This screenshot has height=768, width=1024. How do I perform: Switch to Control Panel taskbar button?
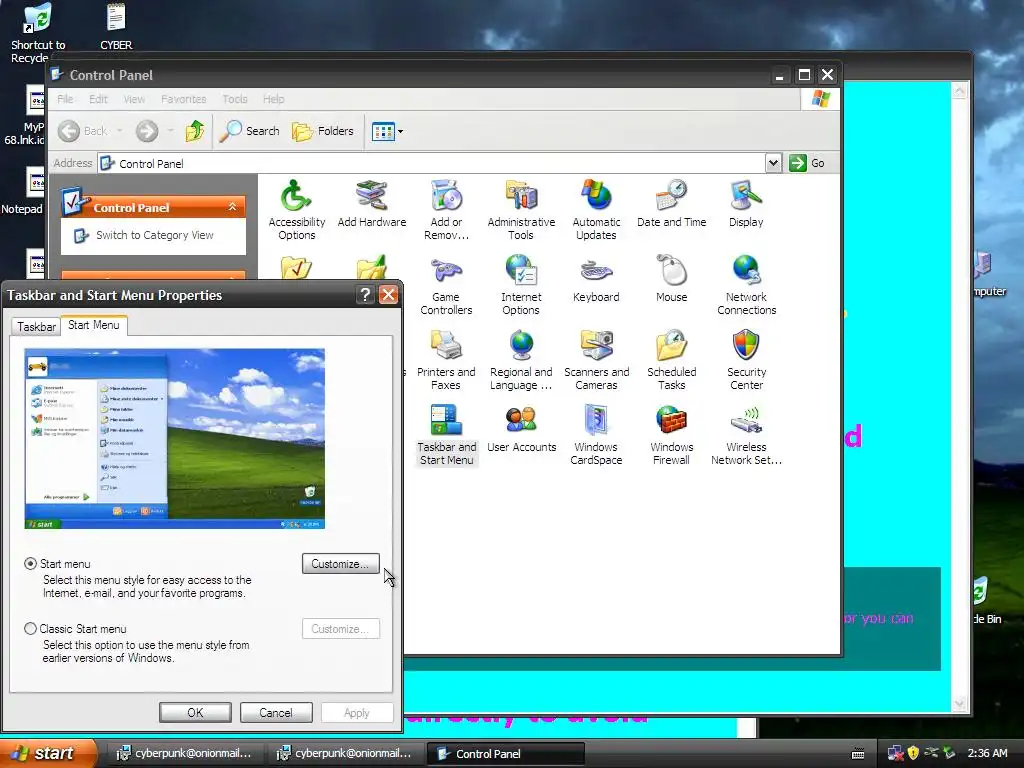coord(505,754)
